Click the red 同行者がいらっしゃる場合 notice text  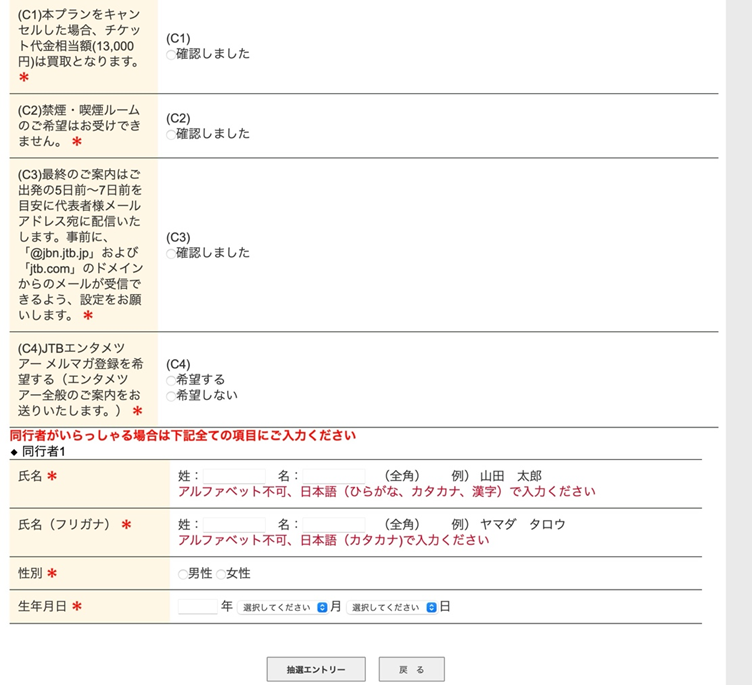point(182,436)
